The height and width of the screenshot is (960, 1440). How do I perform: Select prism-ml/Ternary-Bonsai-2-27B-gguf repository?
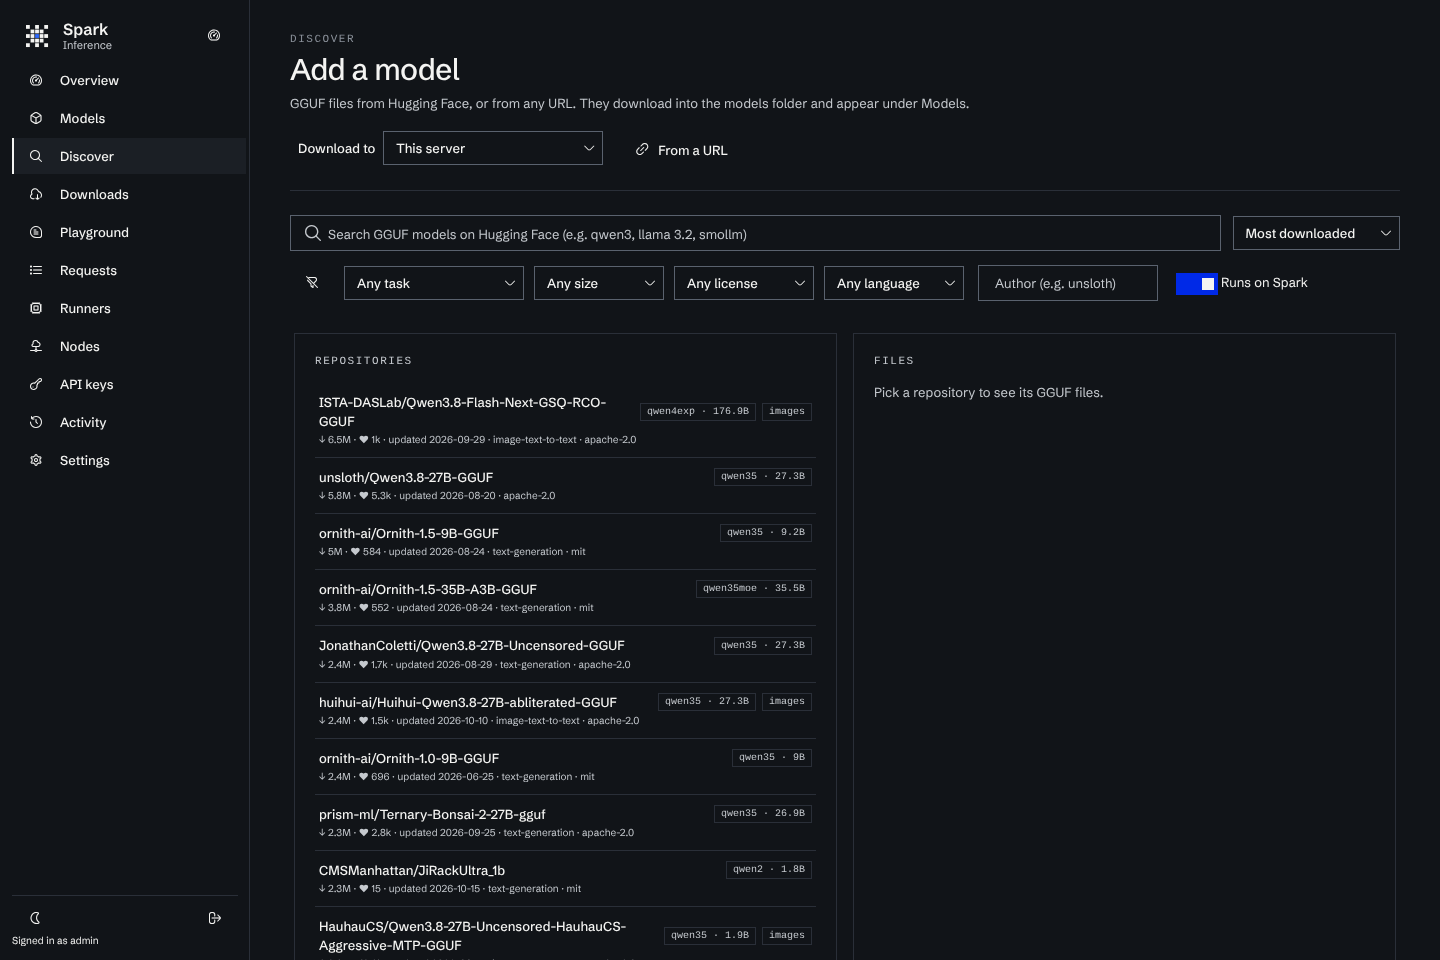[x=565, y=822]
